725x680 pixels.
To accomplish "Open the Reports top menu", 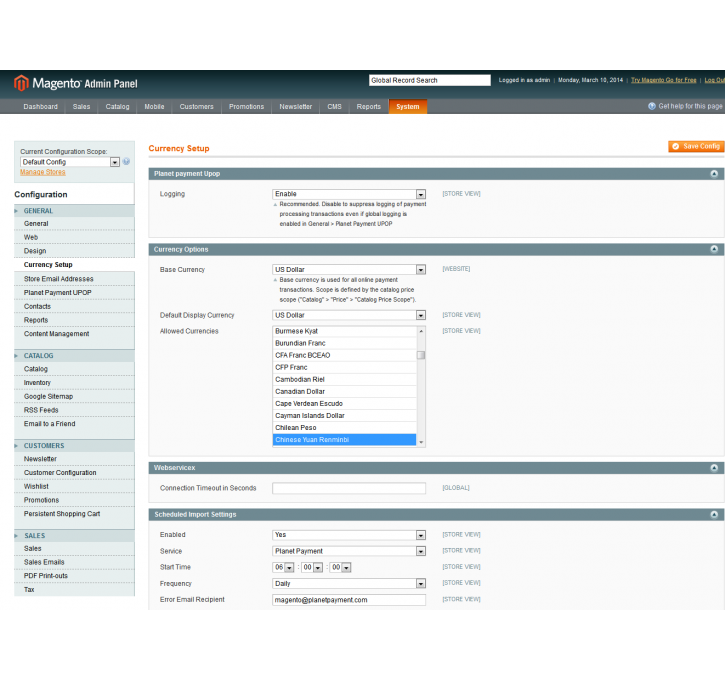I will (369, 107).
